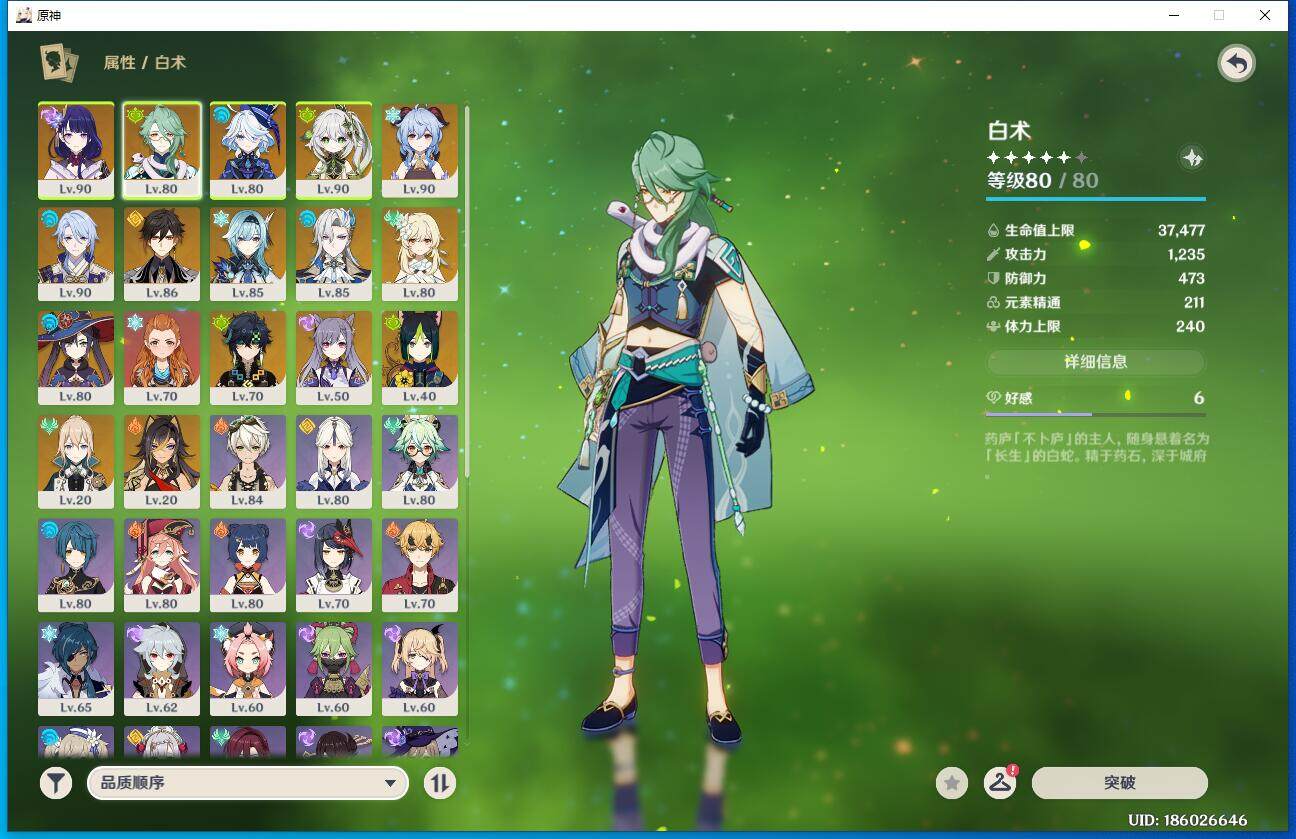Open Baizhu's constellation star icon beside name
This screenshot has width=1296, height=839.
(1192, 157)
